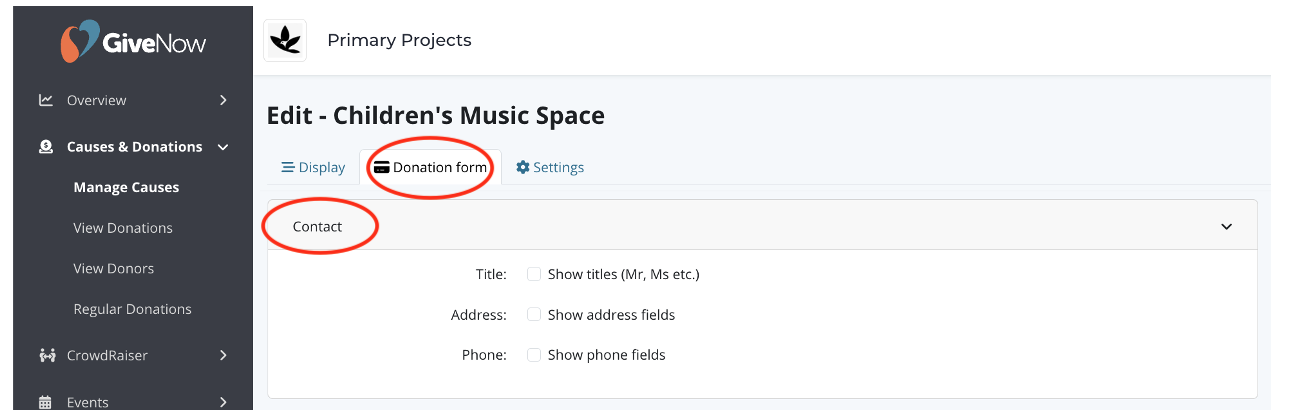
Task: Click the Settings gear icon
Action: click(x=522, y=167)
